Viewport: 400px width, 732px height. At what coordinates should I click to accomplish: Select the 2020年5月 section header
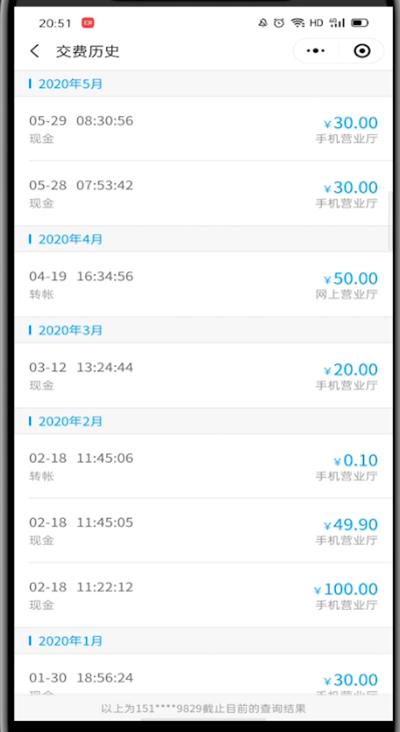[204, 84]
